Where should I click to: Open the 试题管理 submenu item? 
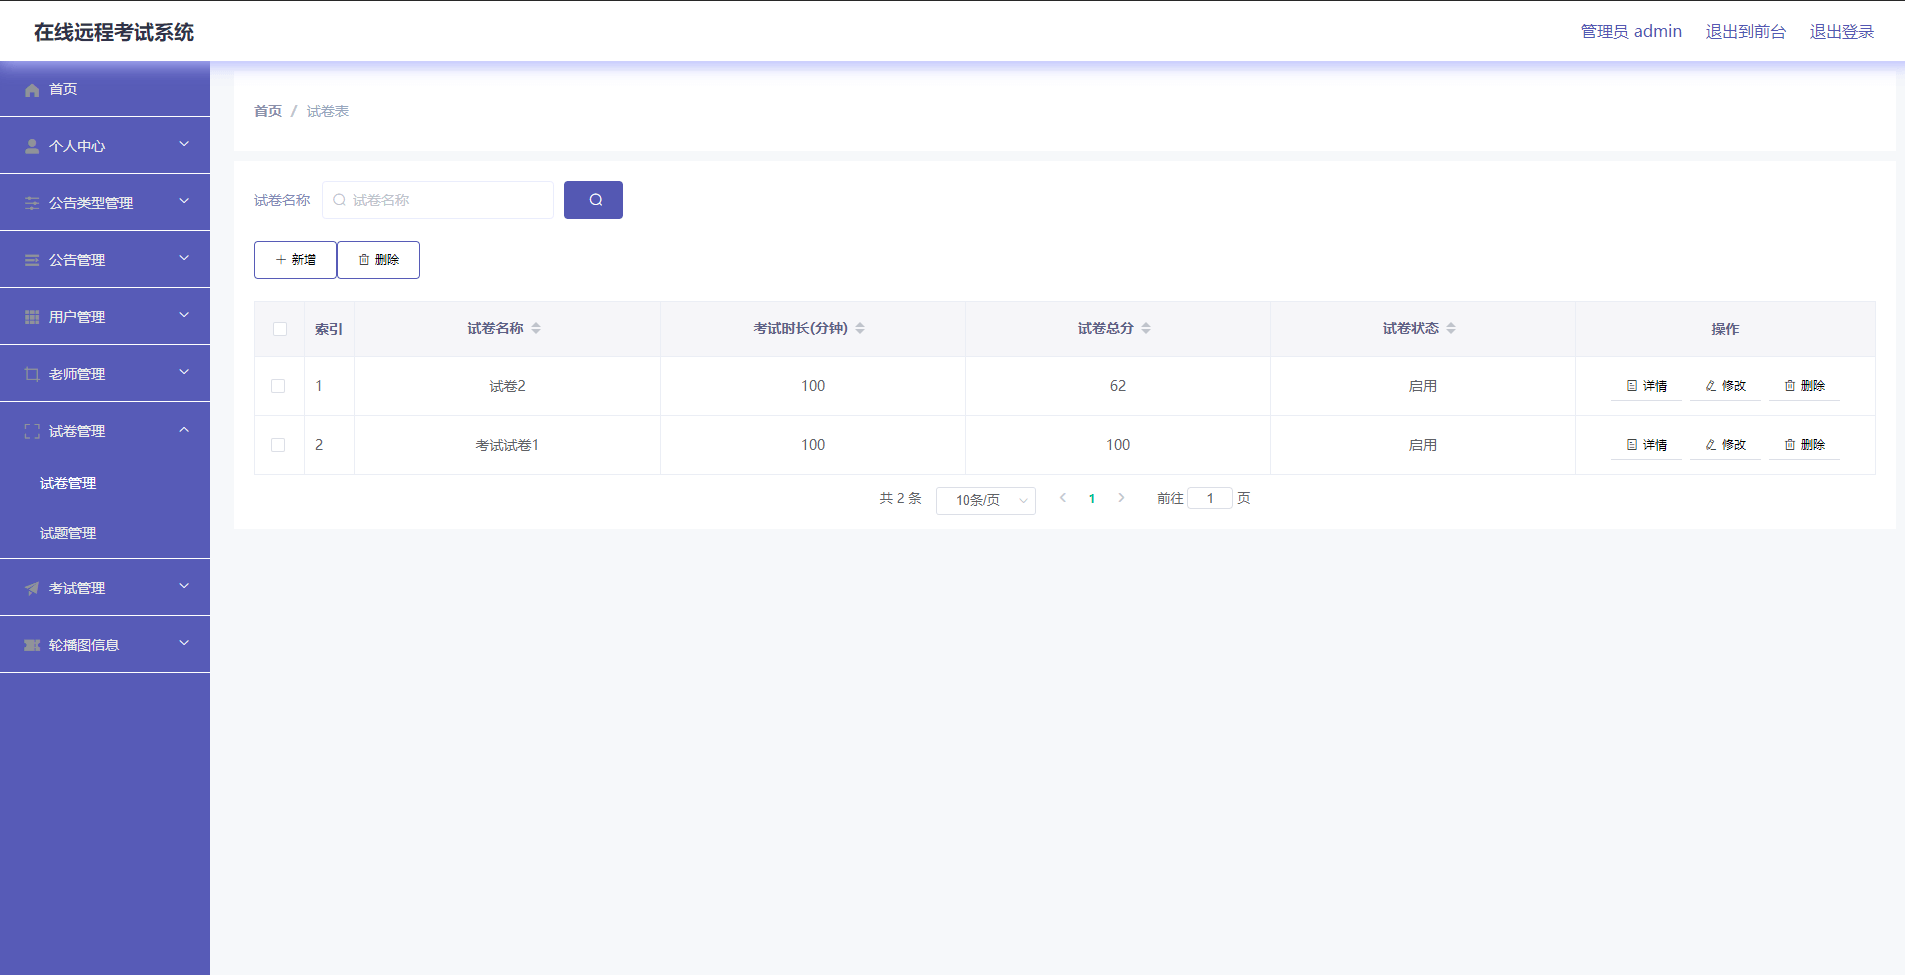(67, 532)
